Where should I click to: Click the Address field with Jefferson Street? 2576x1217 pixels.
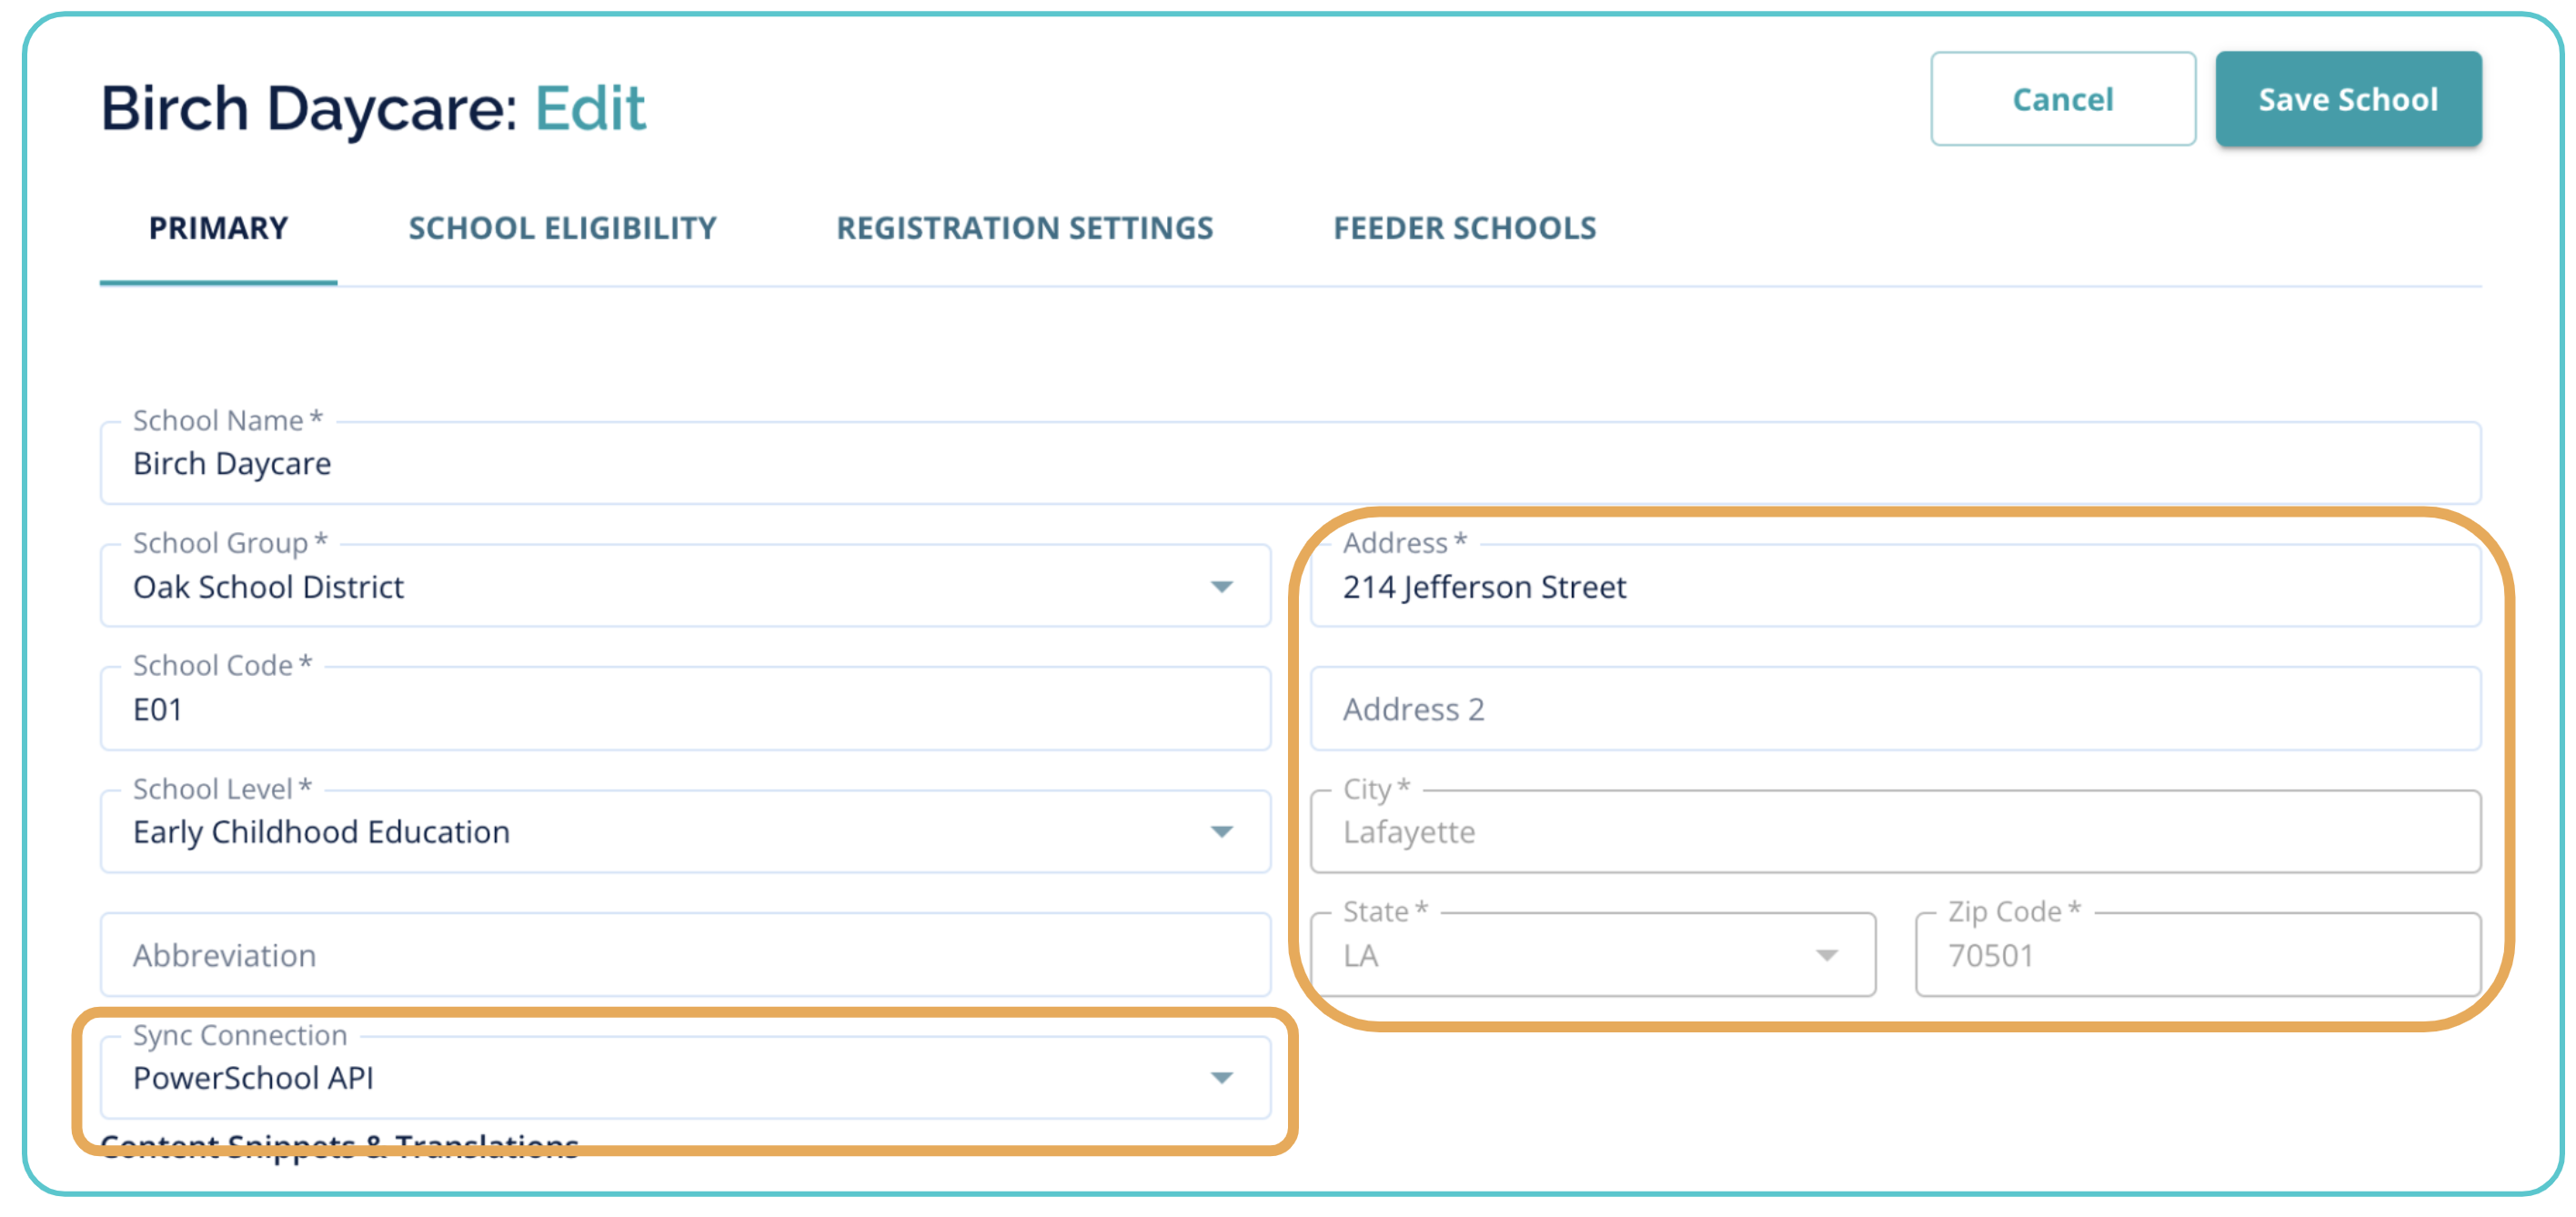point(1894,587)
